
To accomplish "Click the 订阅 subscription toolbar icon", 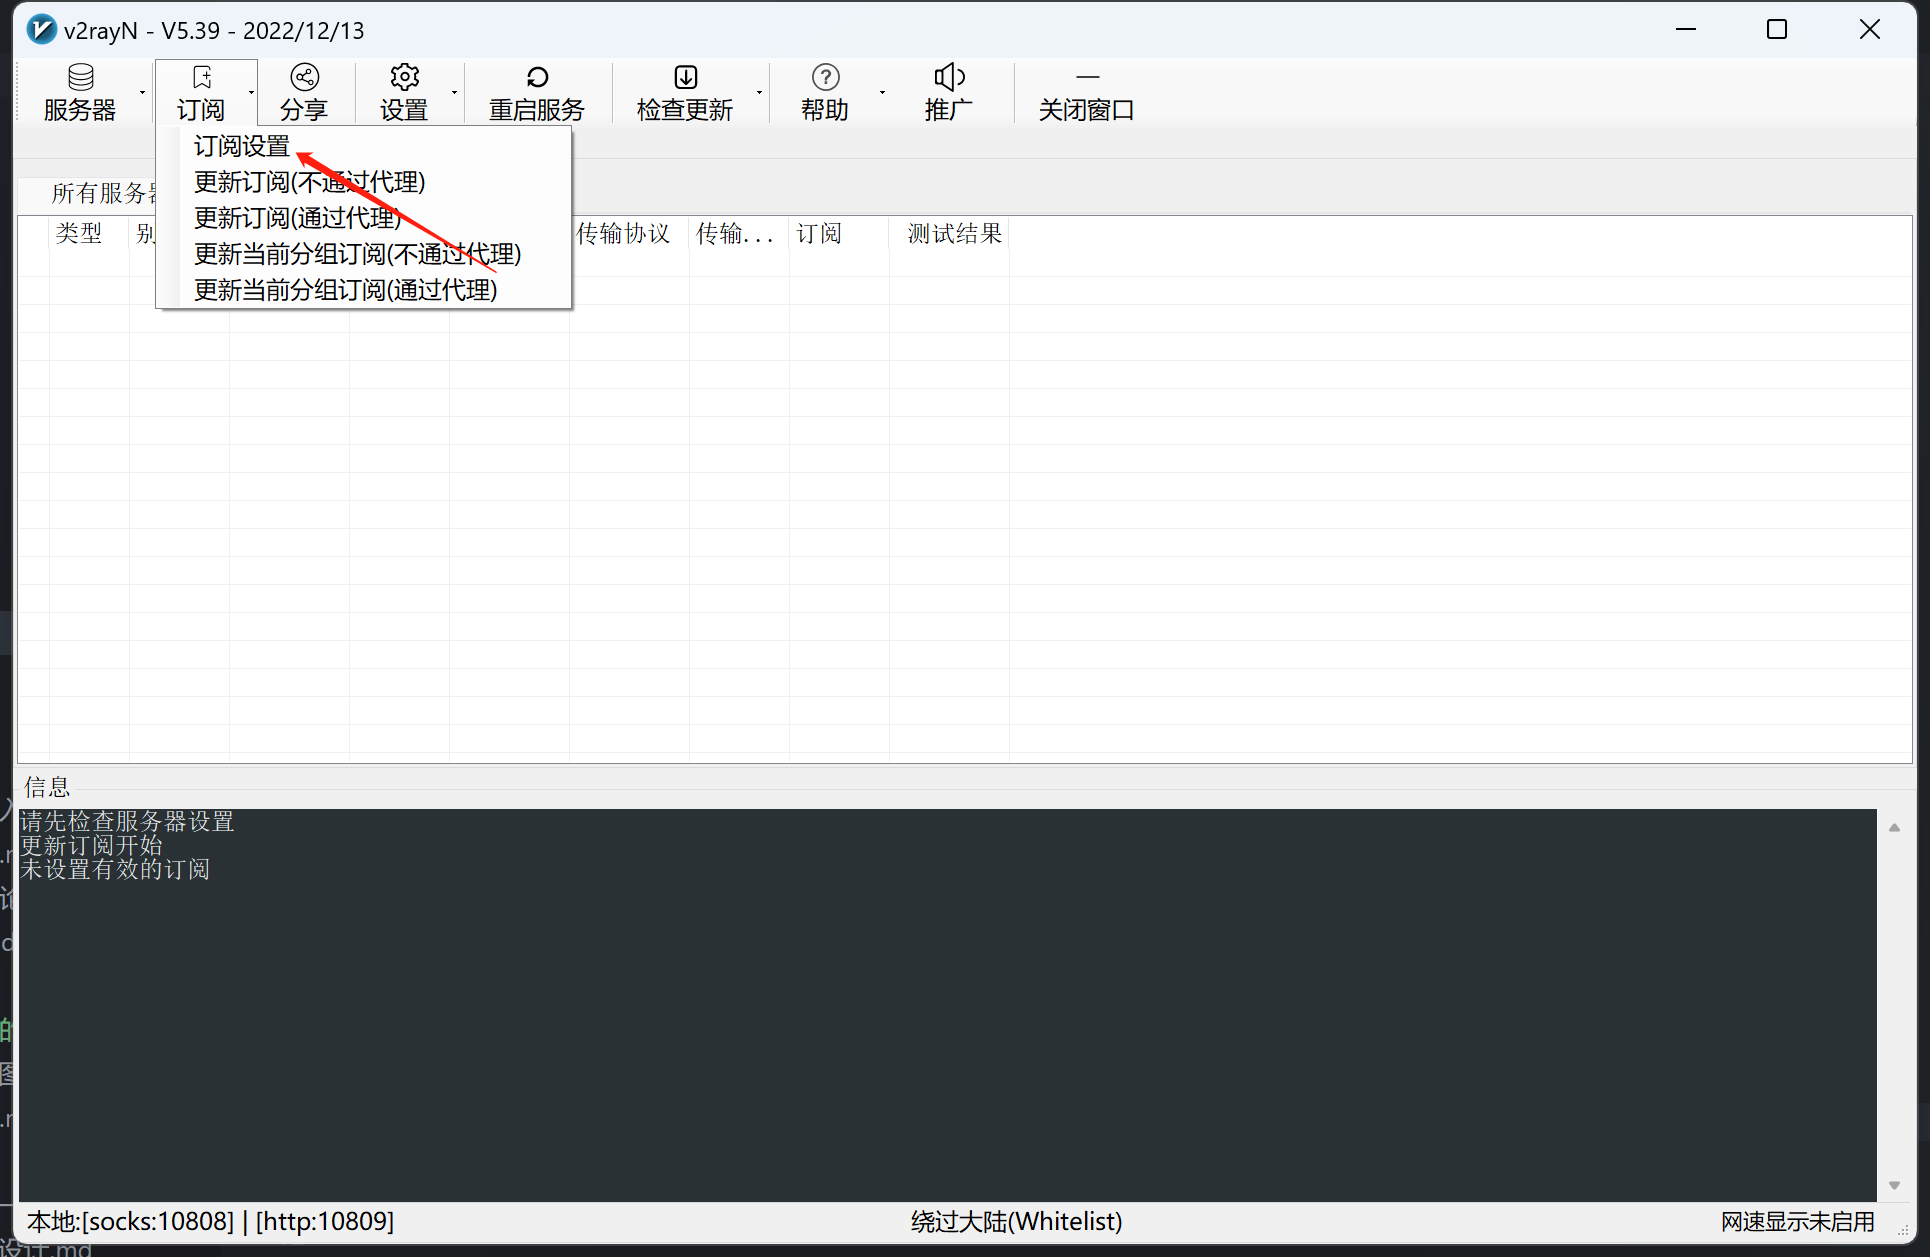I will click(x=202, y=78).
